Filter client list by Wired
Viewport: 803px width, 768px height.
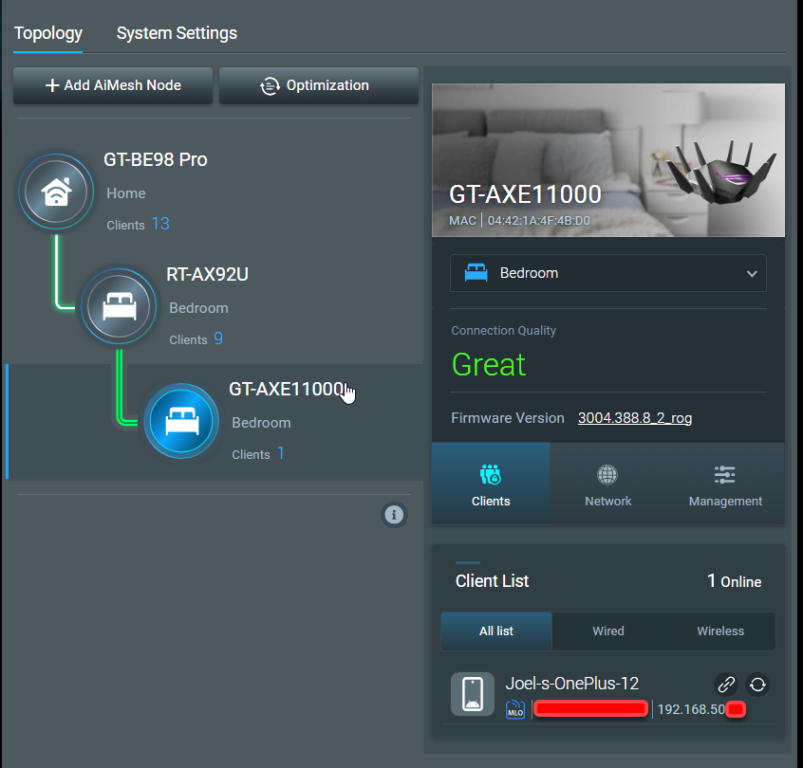[608, 631]
